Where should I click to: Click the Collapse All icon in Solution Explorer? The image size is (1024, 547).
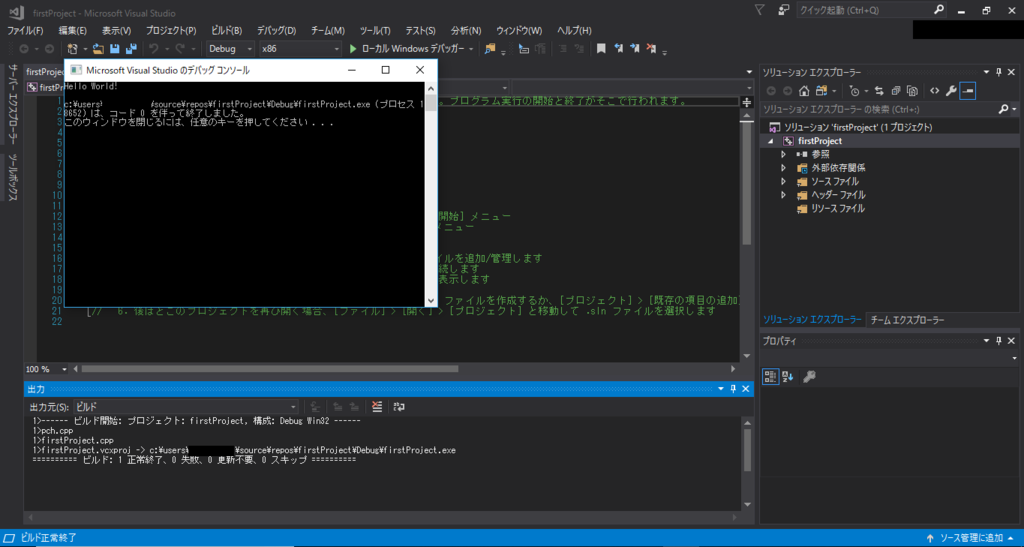(x=895, y=91)
